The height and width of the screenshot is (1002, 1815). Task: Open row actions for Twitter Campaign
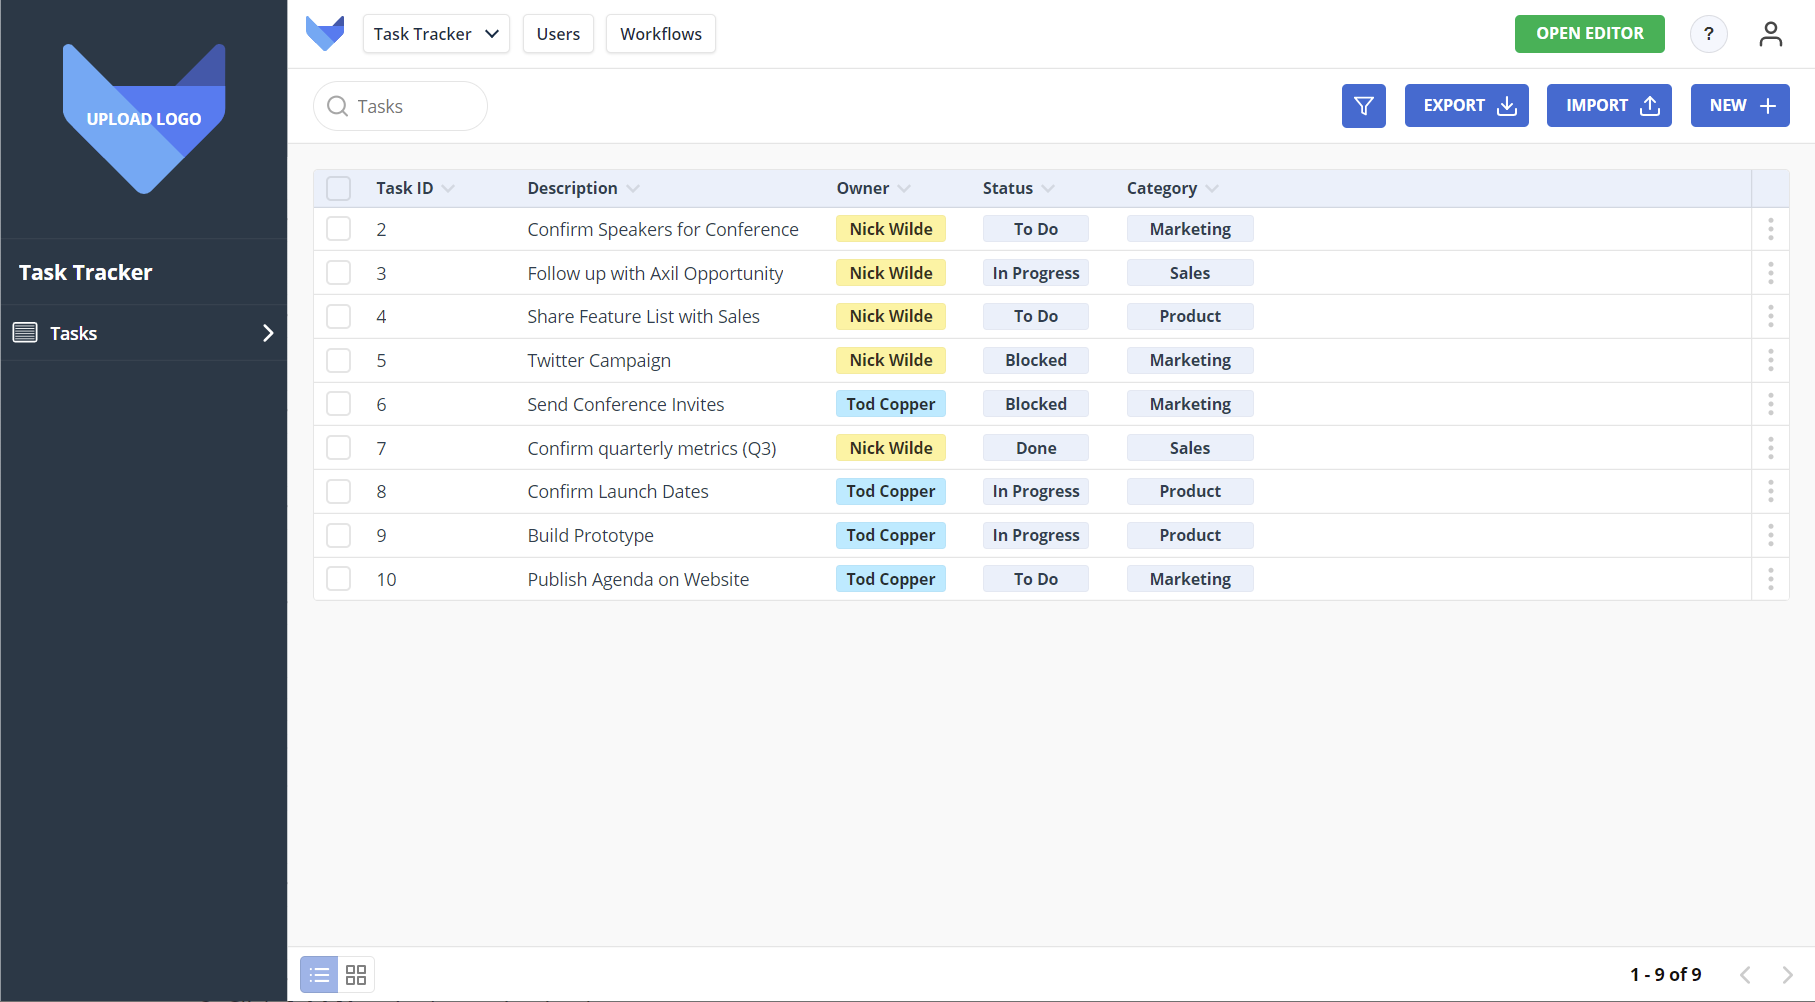point(1770,360)
